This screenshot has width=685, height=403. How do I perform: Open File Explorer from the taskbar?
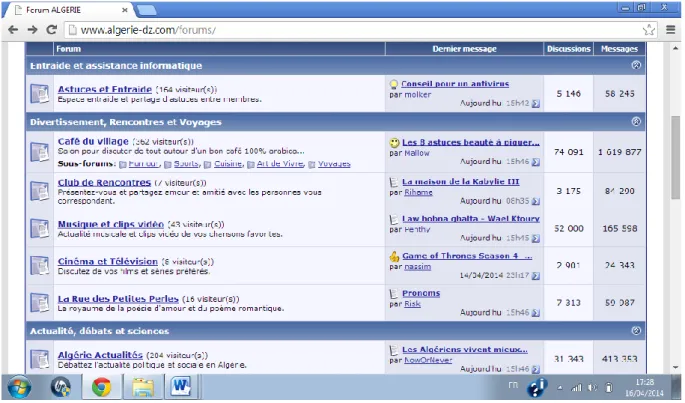click(x=143, y=387)
